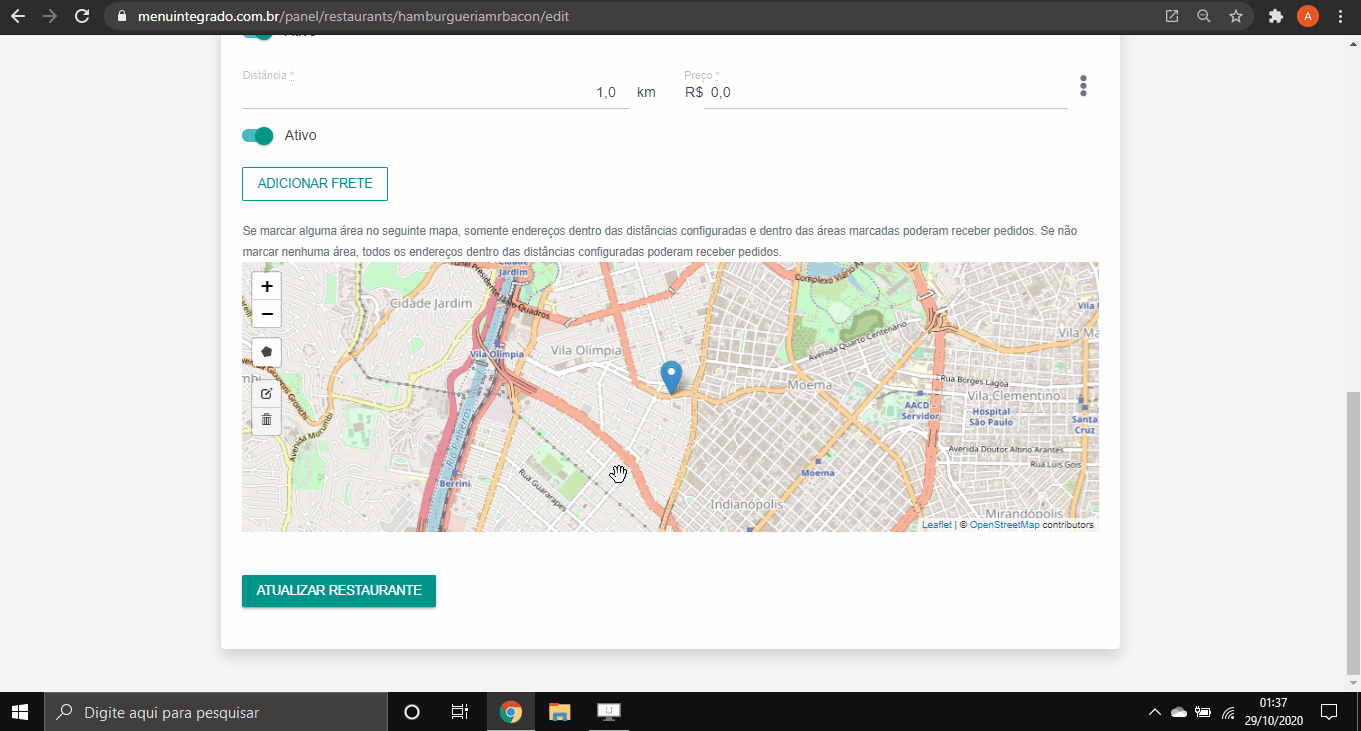The width and height of the screenshot is (1361, 731).
Task: Zoom in on the map
Action: point(267,286)
